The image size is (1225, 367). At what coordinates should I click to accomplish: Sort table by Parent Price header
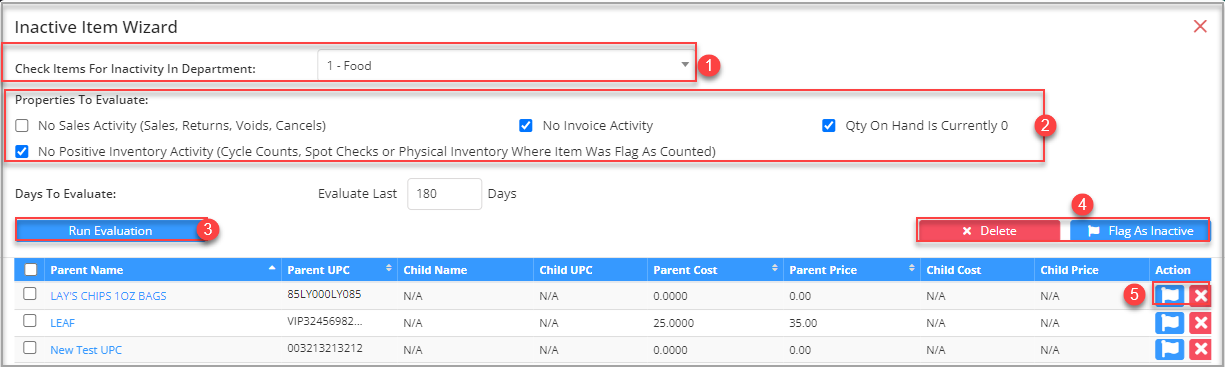pyautogui.click(x=851, y=269)
